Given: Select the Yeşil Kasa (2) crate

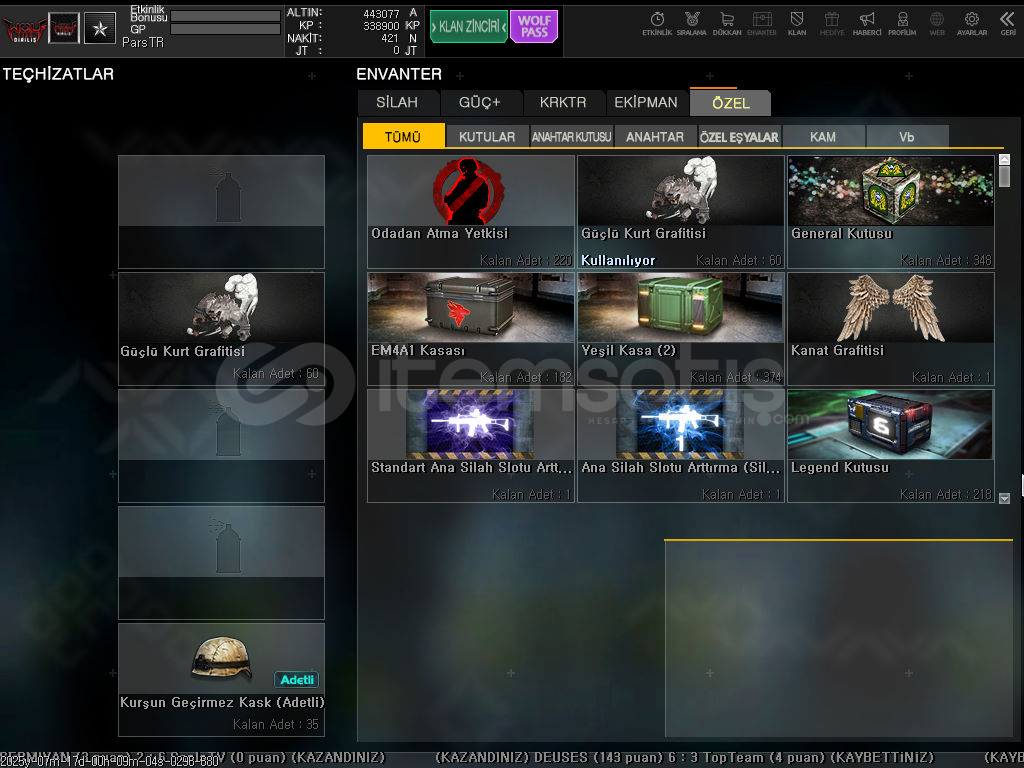Looking at the screenshot, I should coord(680,329).
